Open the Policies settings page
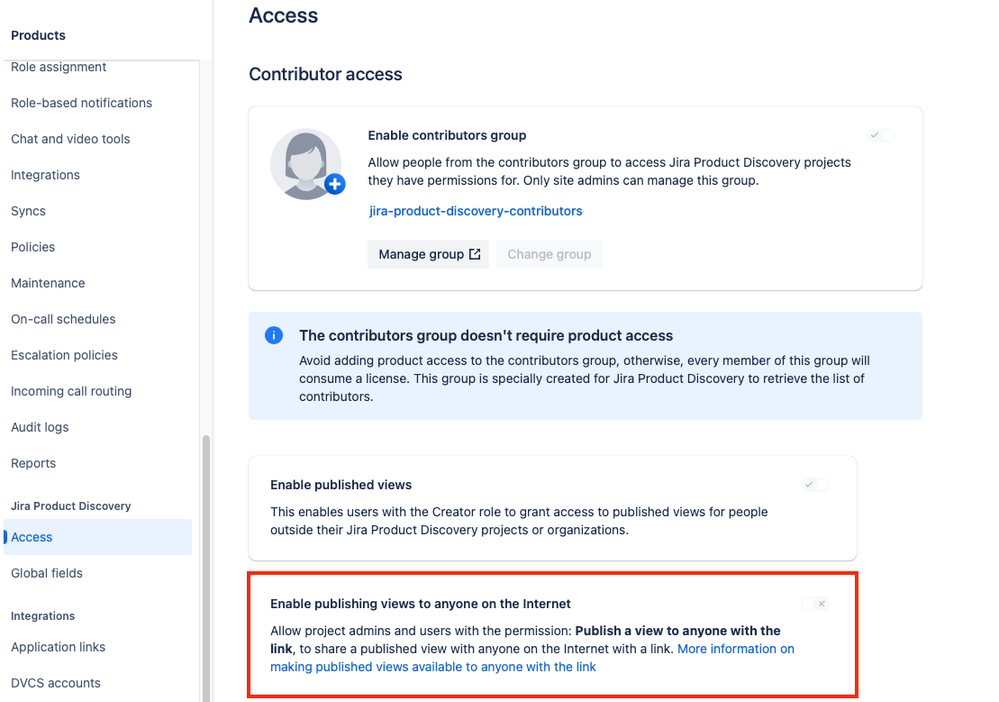 [x=33, y=246]
